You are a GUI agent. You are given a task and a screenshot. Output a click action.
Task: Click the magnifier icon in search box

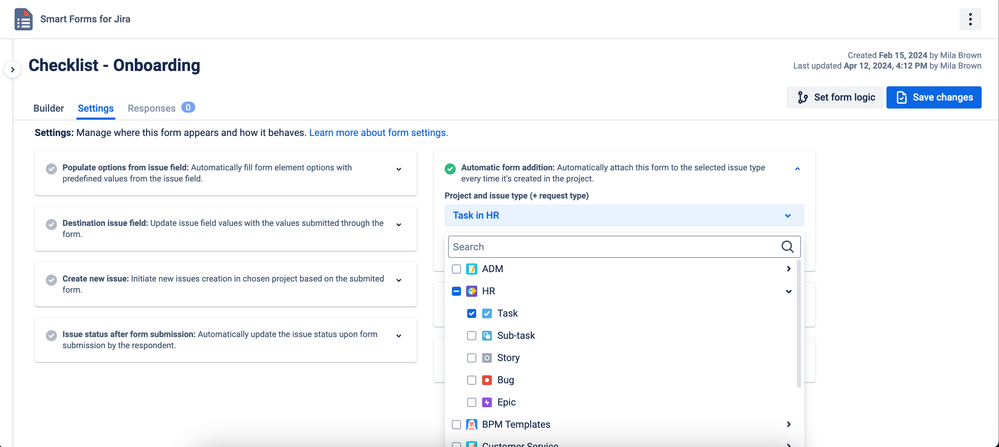coord(787,246)
